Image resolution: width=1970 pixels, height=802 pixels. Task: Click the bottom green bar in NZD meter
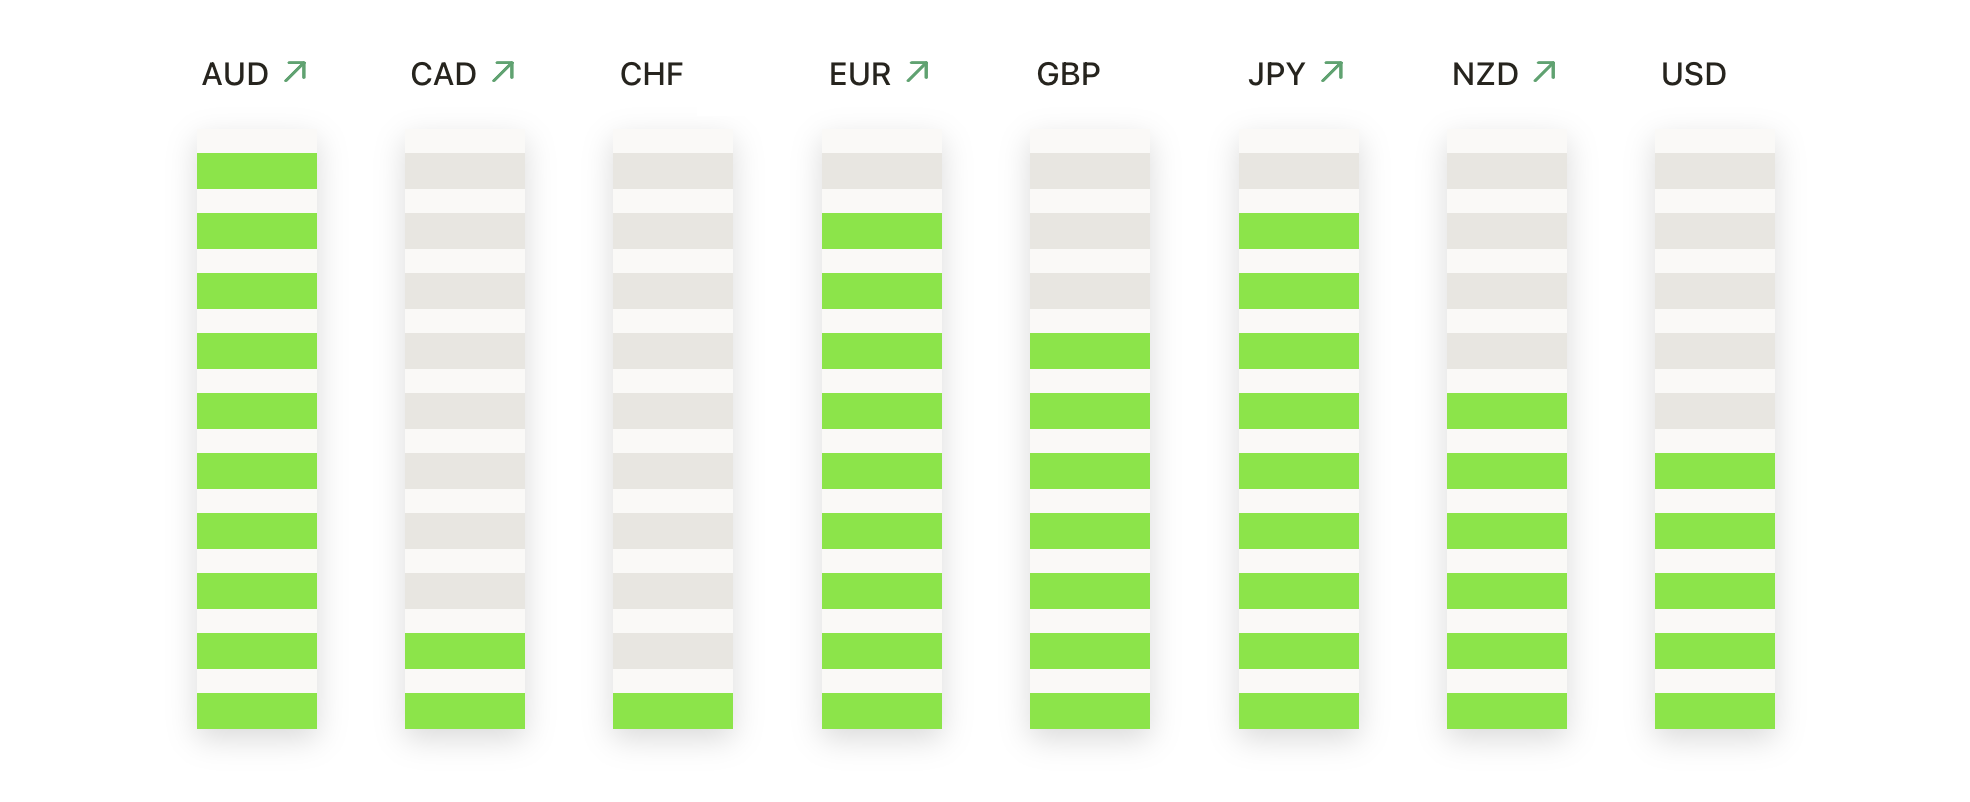coord(1507,711)
